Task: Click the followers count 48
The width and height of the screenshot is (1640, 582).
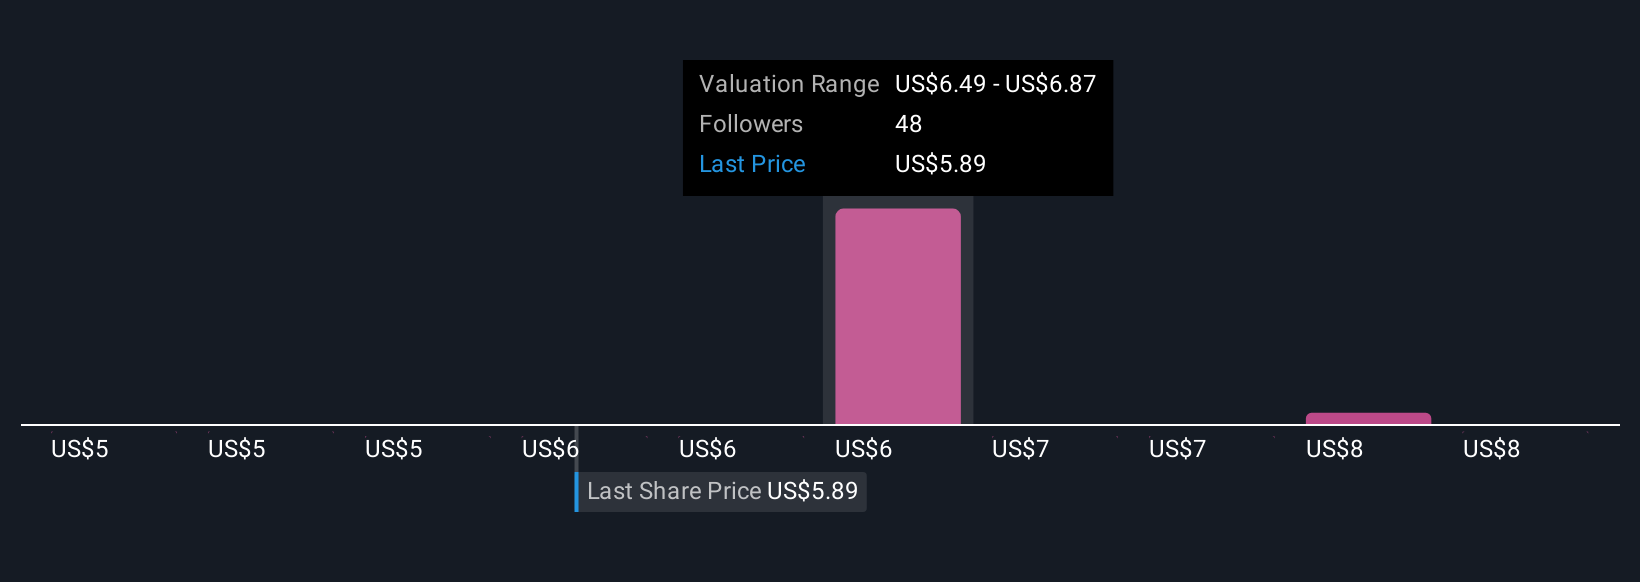Action: (x=908, y=124)
